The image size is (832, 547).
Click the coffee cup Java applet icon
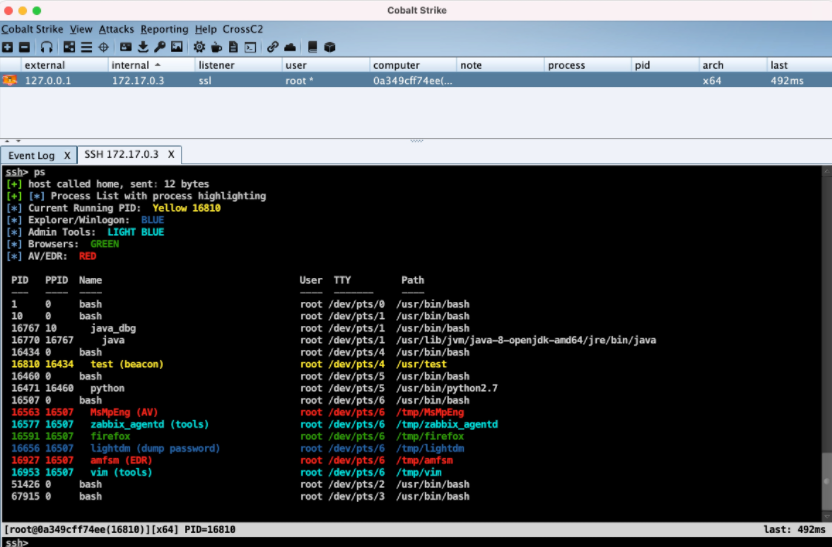[216, 47]
